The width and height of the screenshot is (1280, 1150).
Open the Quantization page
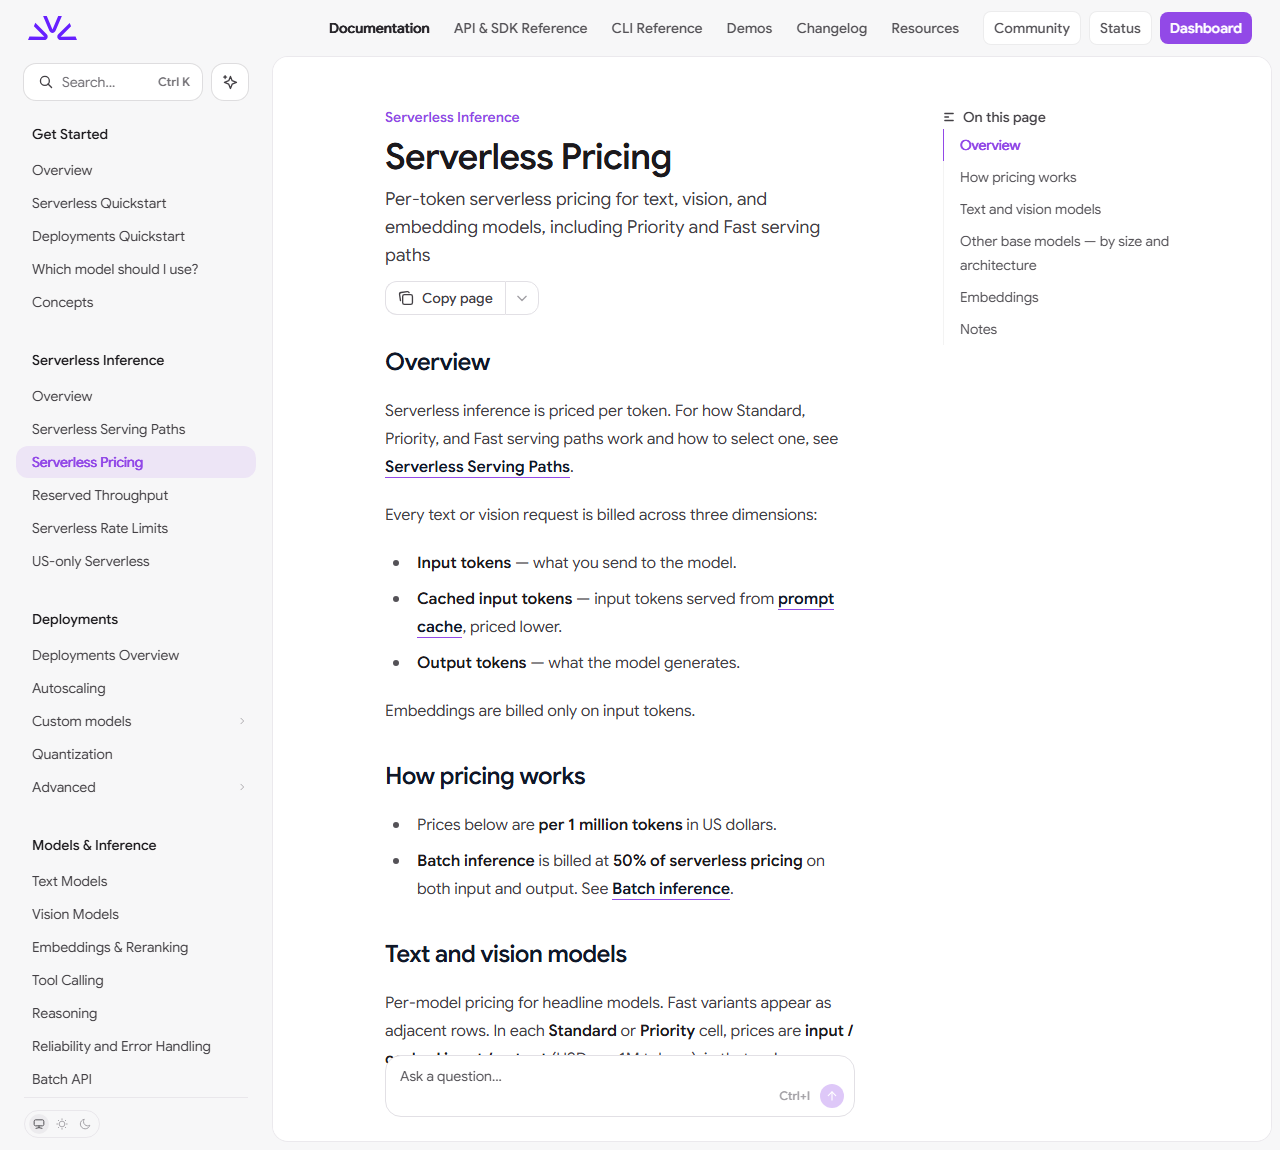tap(136, 754)
